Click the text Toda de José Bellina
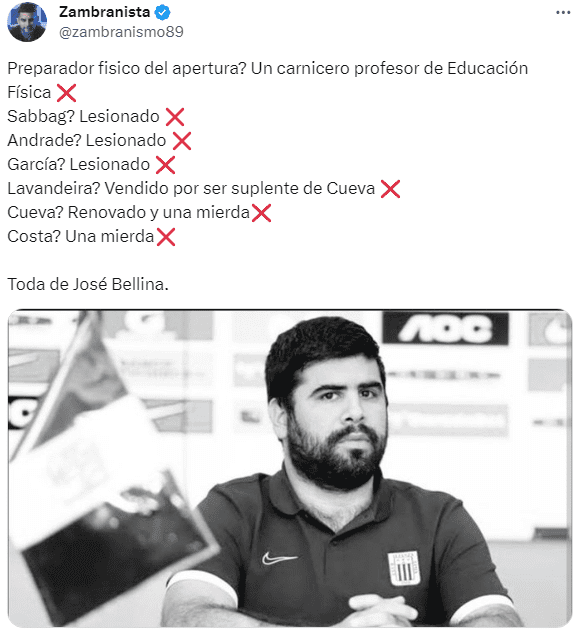586x632 pixels. pos(88,284)
